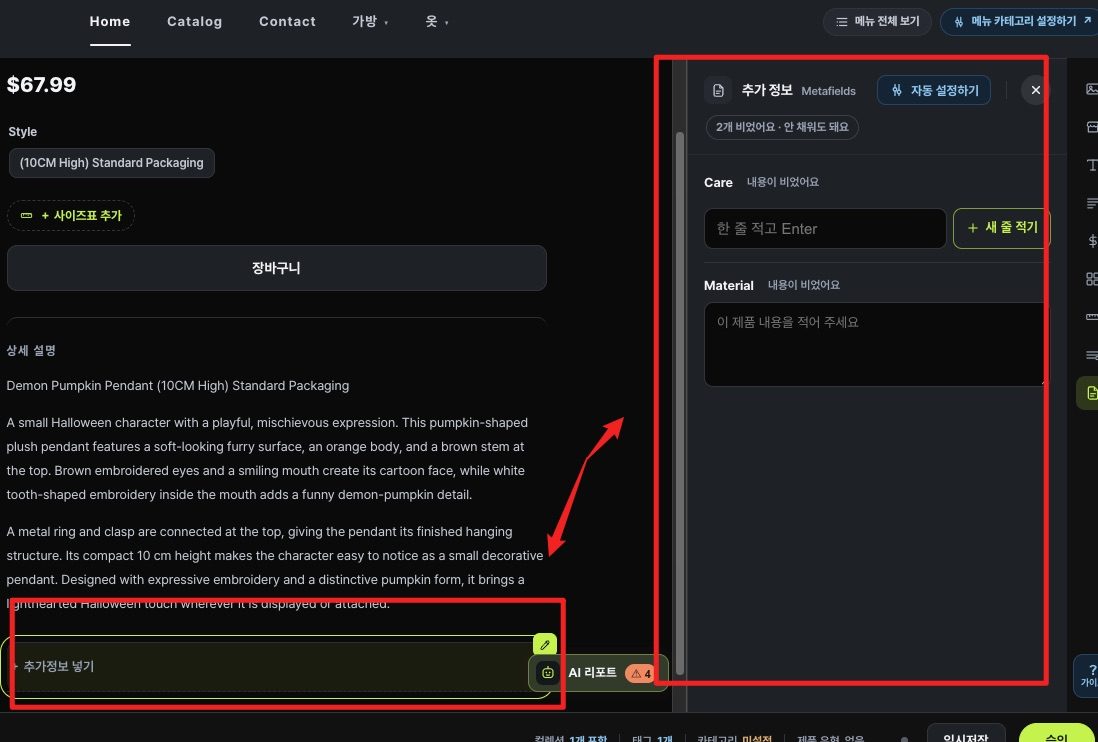Click the Material field label

tap(729, 286)
